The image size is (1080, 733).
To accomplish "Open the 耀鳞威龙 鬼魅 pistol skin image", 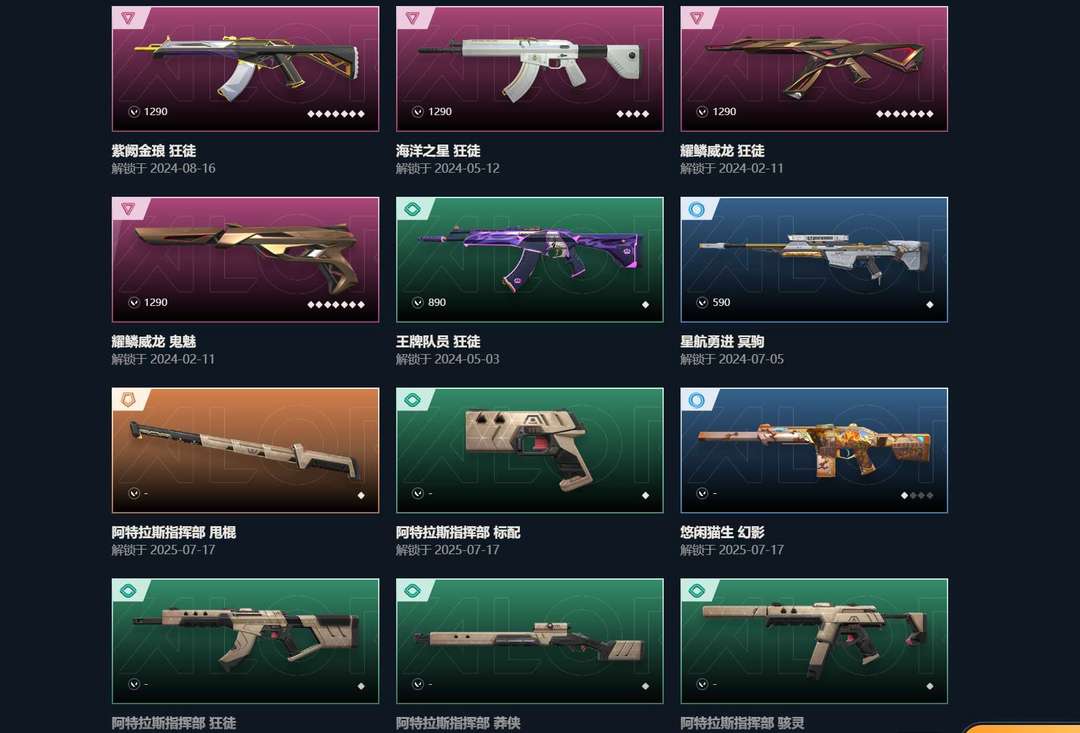I will 245,255.
